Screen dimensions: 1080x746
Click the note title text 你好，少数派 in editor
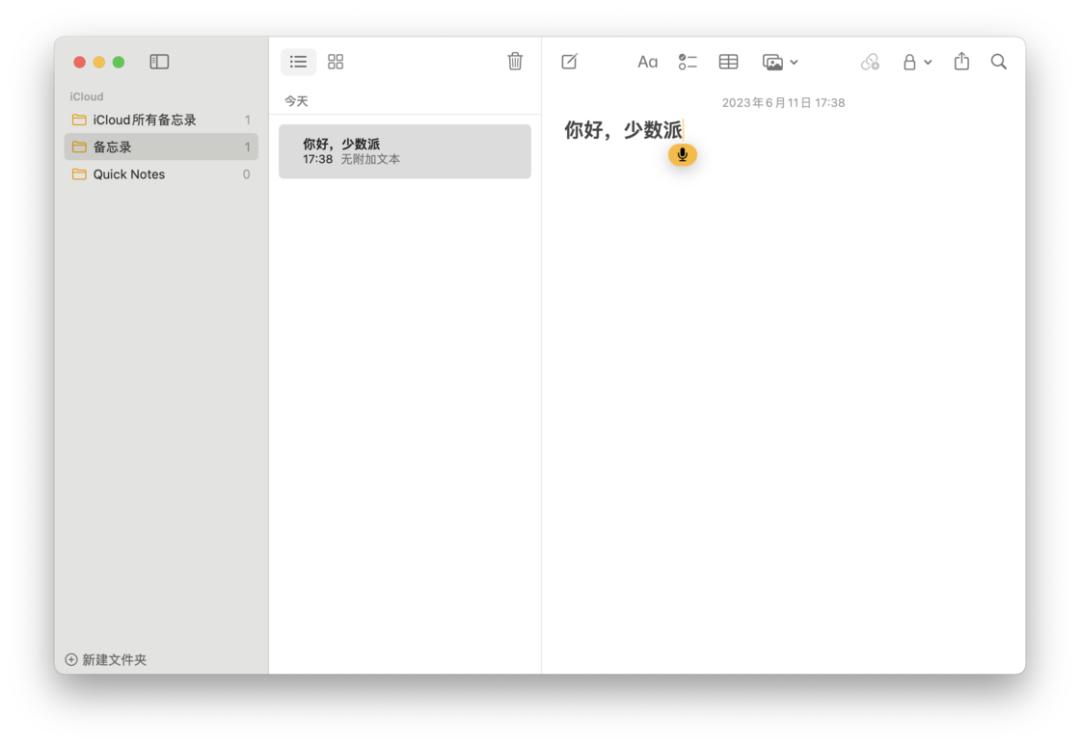(x=623, y=129)
